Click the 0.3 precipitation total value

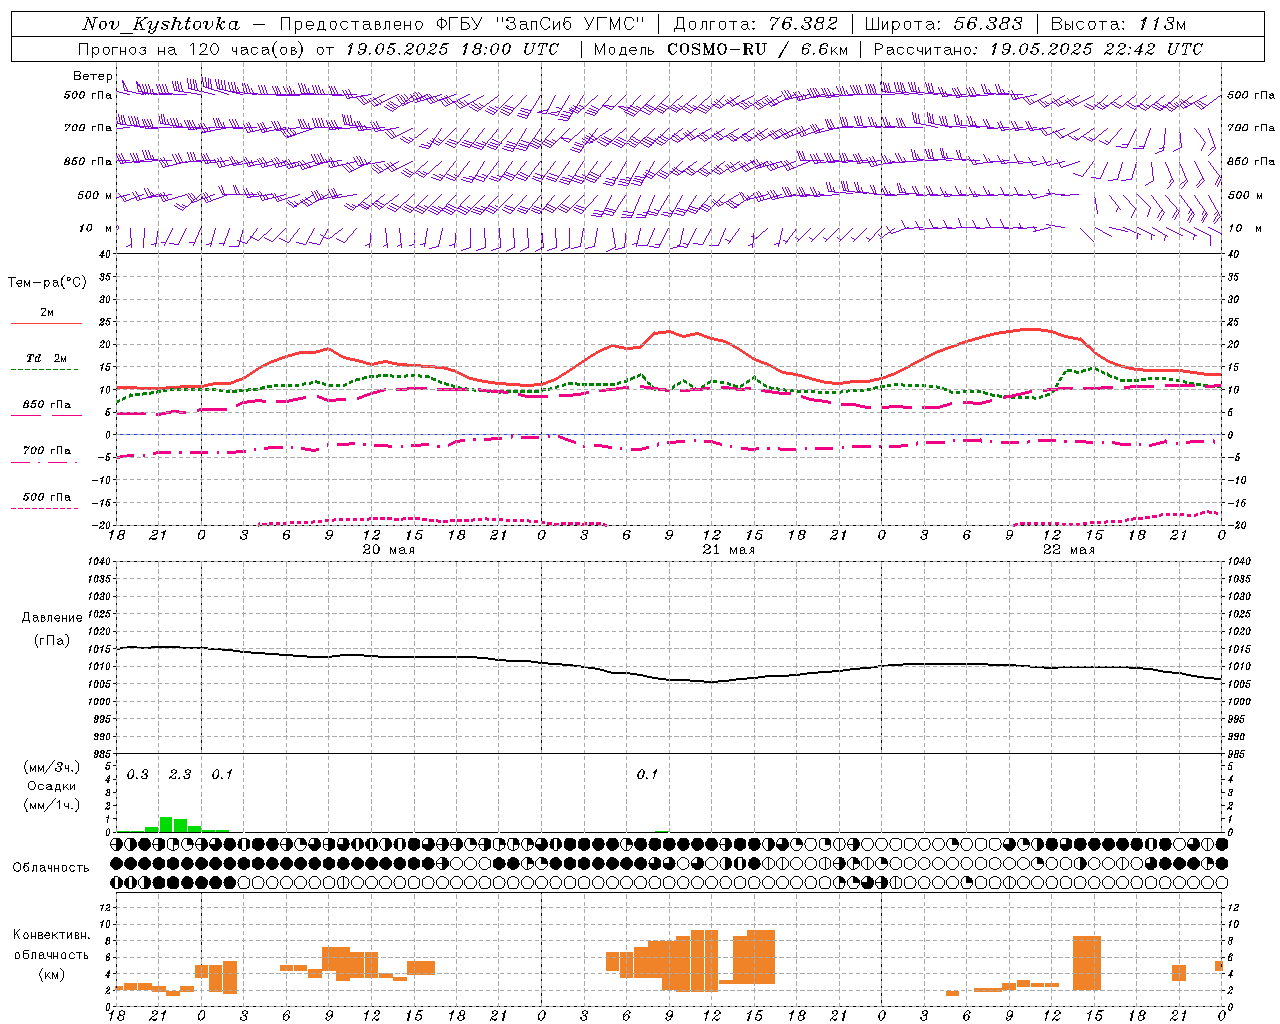coord(137,774)
